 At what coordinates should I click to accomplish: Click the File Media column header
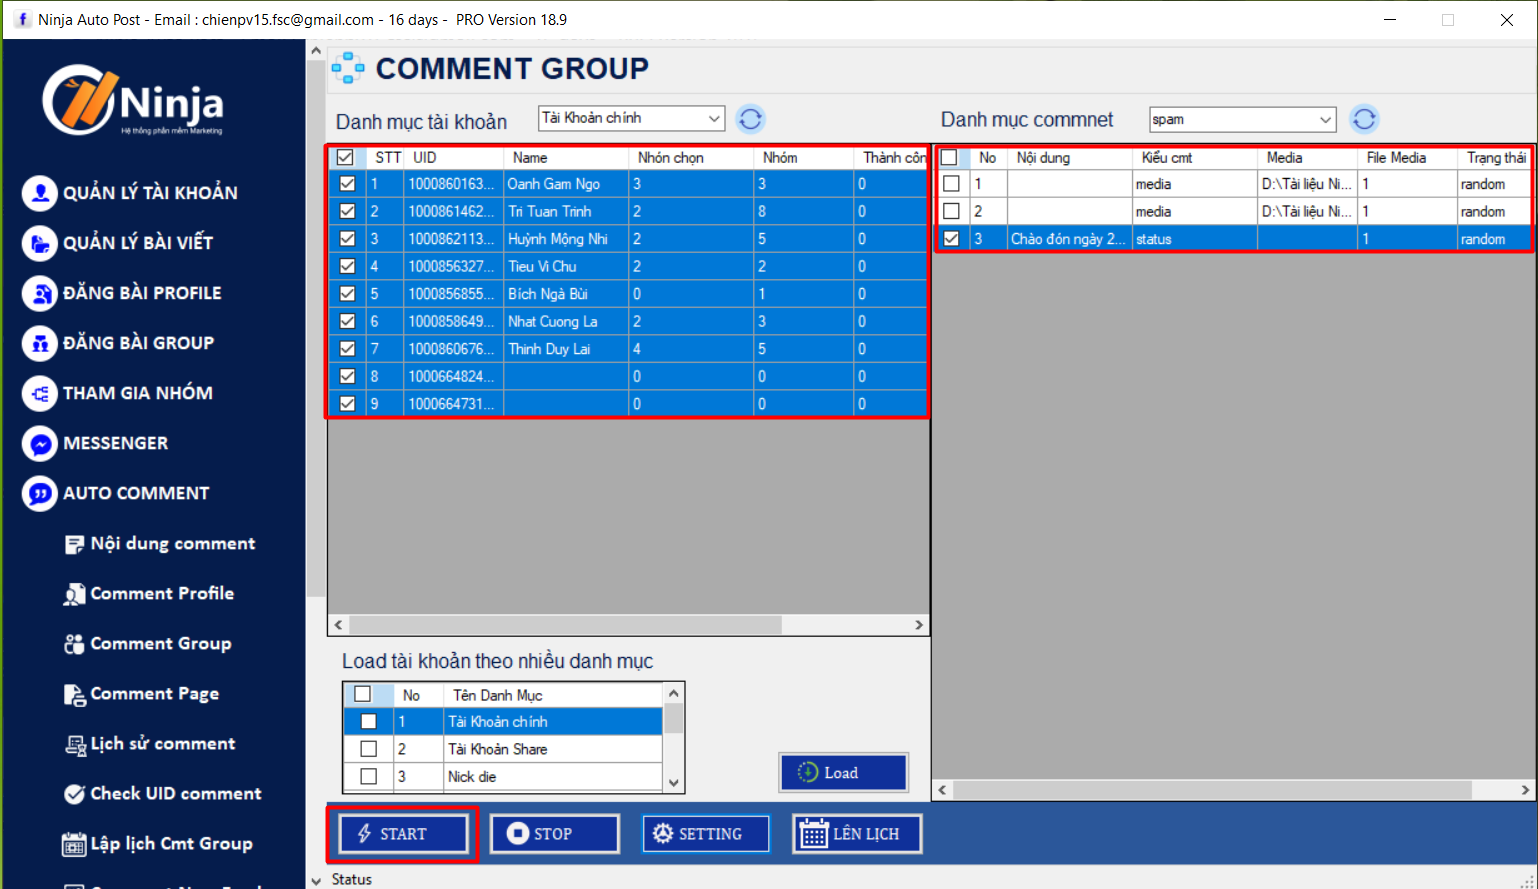(1407, 157)
